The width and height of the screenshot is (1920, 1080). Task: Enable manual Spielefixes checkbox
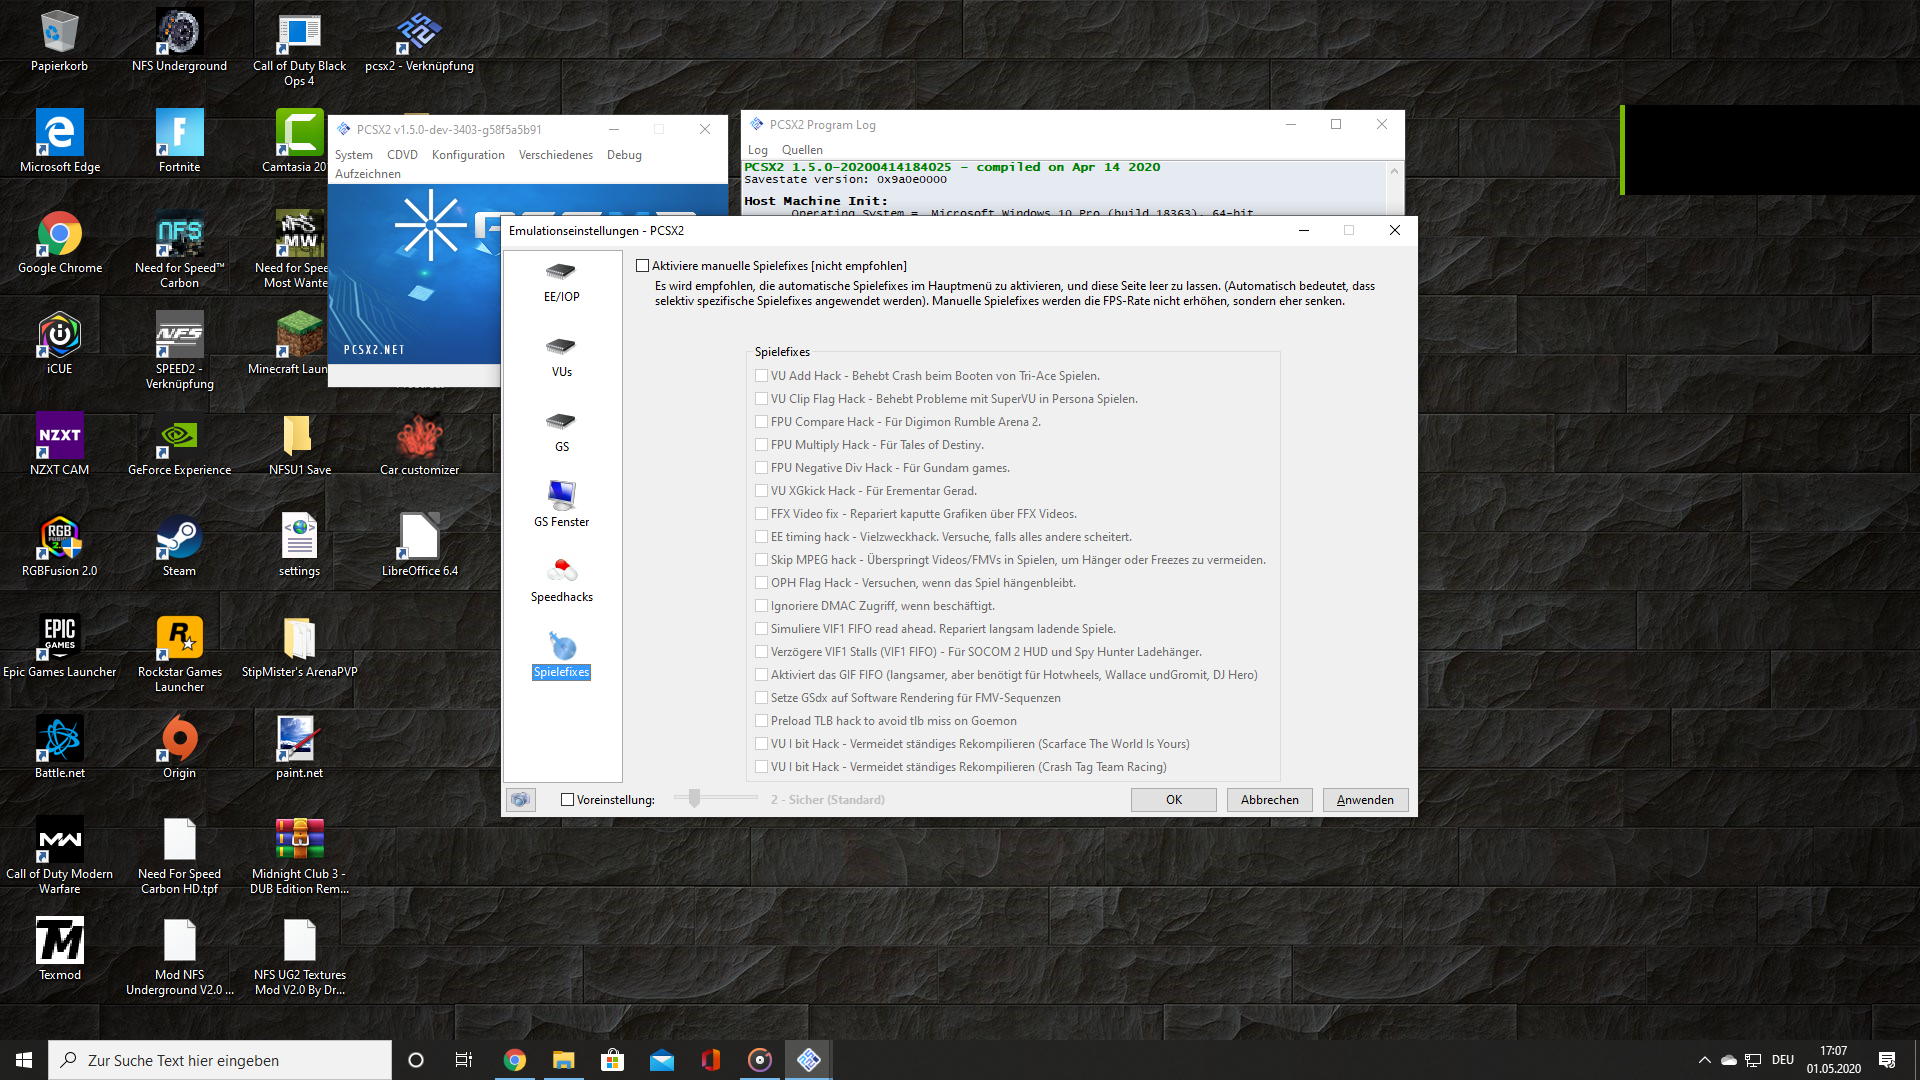(x=642, y=266)
